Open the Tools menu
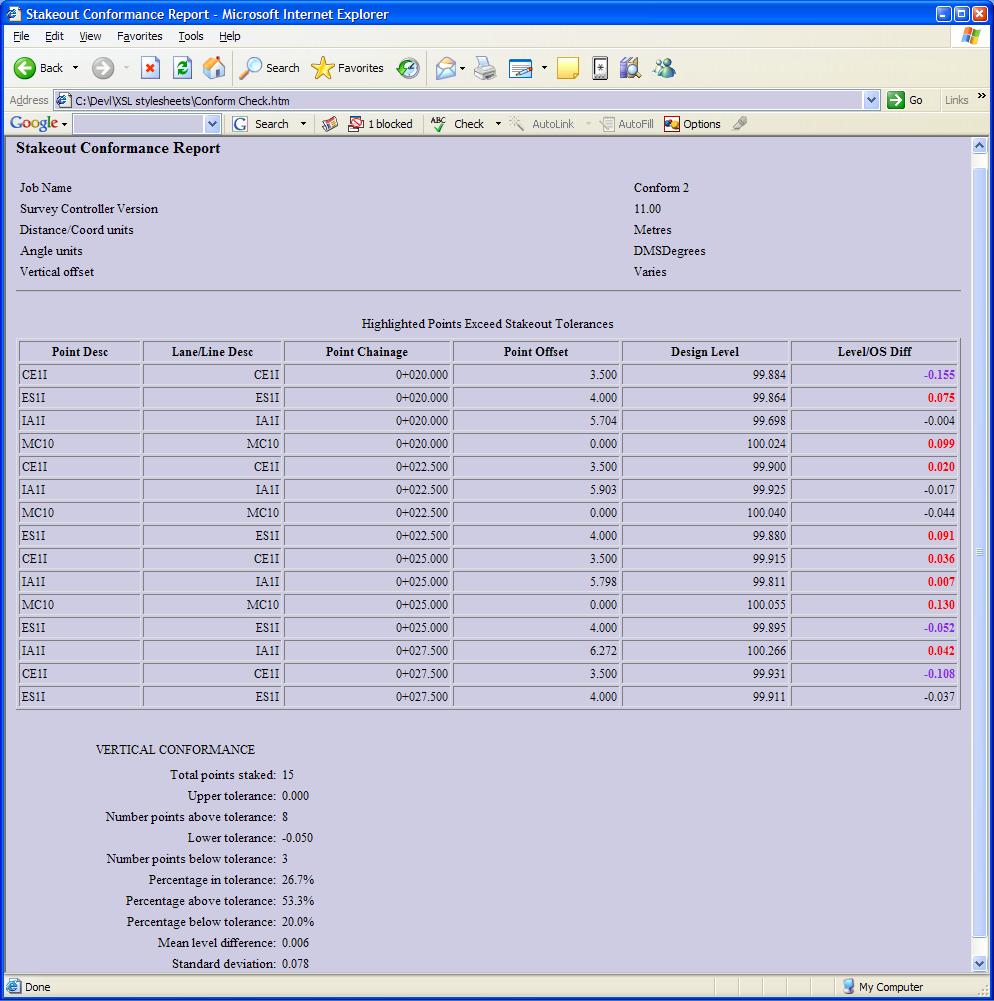 pos(190,36)
